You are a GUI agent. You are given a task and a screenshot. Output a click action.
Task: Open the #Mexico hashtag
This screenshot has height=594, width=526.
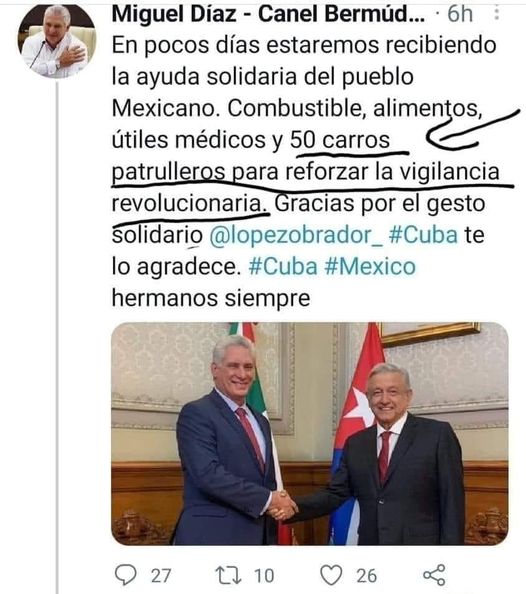370,266
